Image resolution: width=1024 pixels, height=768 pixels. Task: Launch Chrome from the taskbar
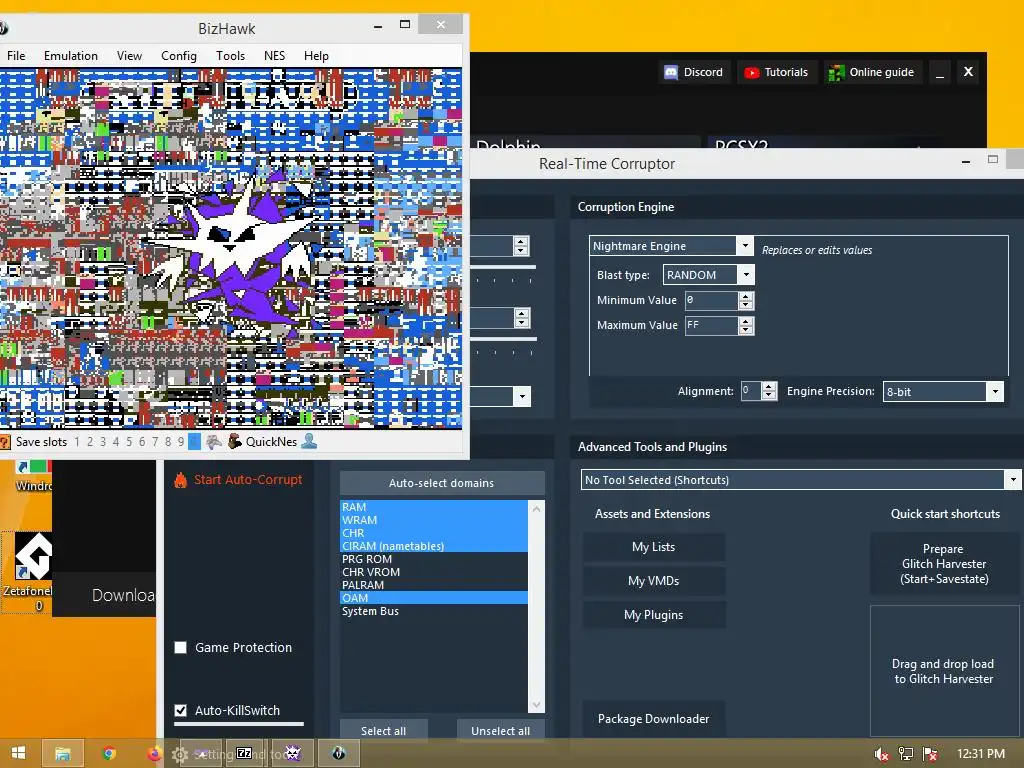[109, 754]
